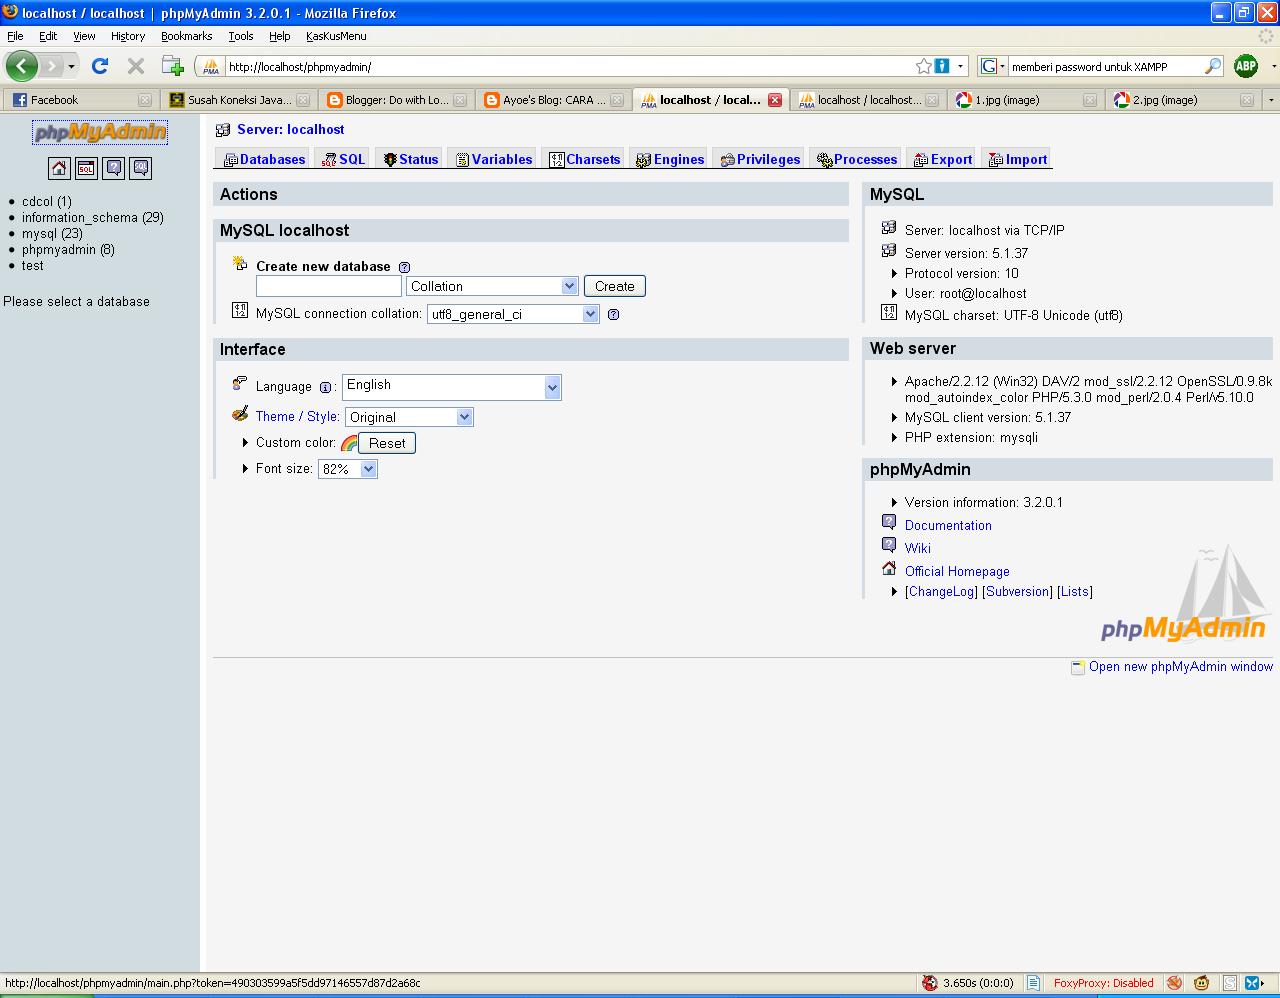This screenshot has width=1280, height=998.
Task: Select the cdcol (1) database
Action: click(x=47, y=201)
